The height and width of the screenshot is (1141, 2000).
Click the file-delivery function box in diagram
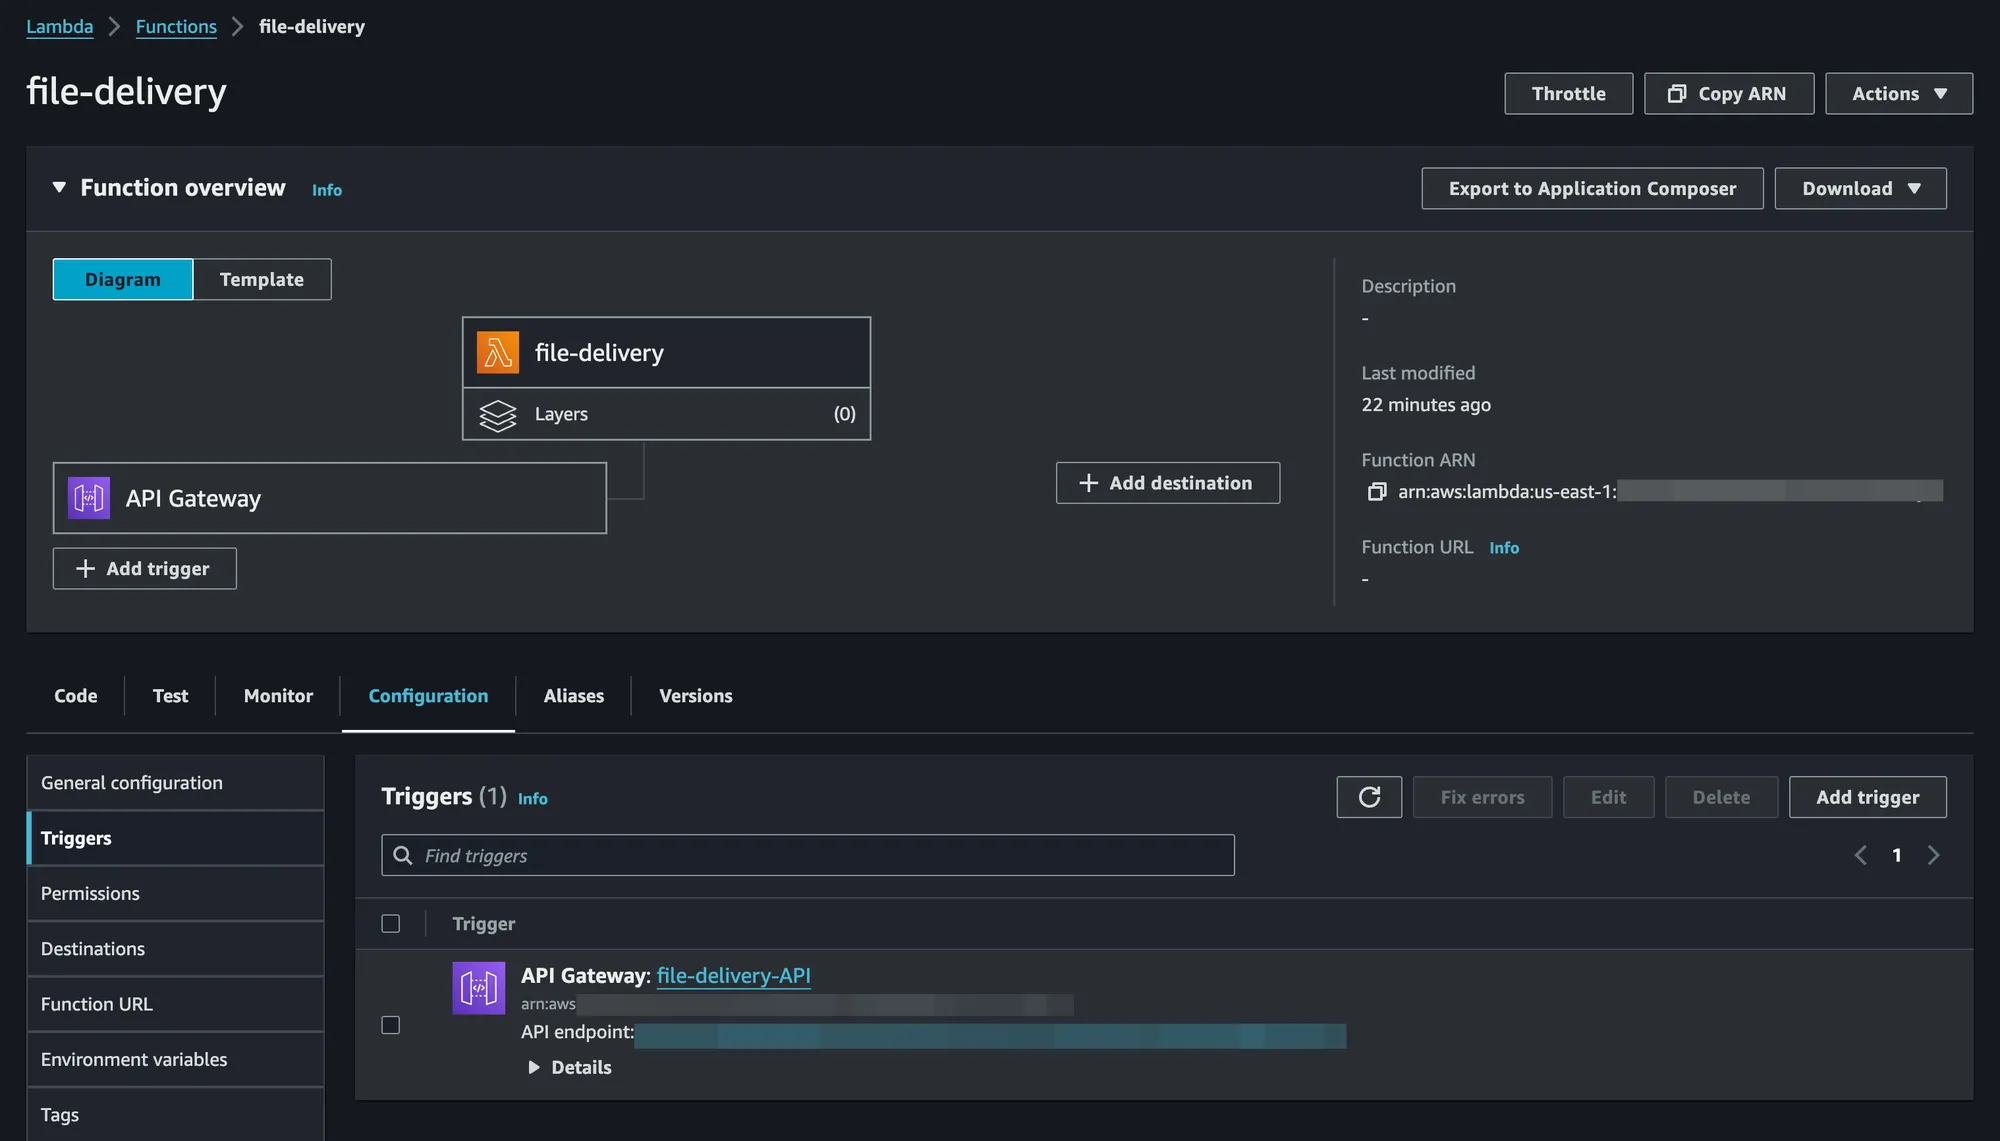(666, 352)
